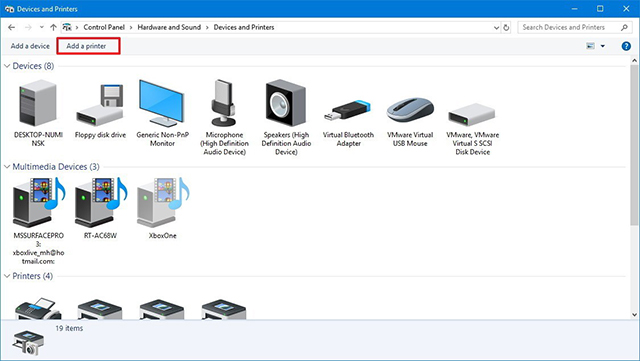This screenshot has height=361, width=640.
Task: Select the VMware Virtual USB Mouse
Action: 410,109
